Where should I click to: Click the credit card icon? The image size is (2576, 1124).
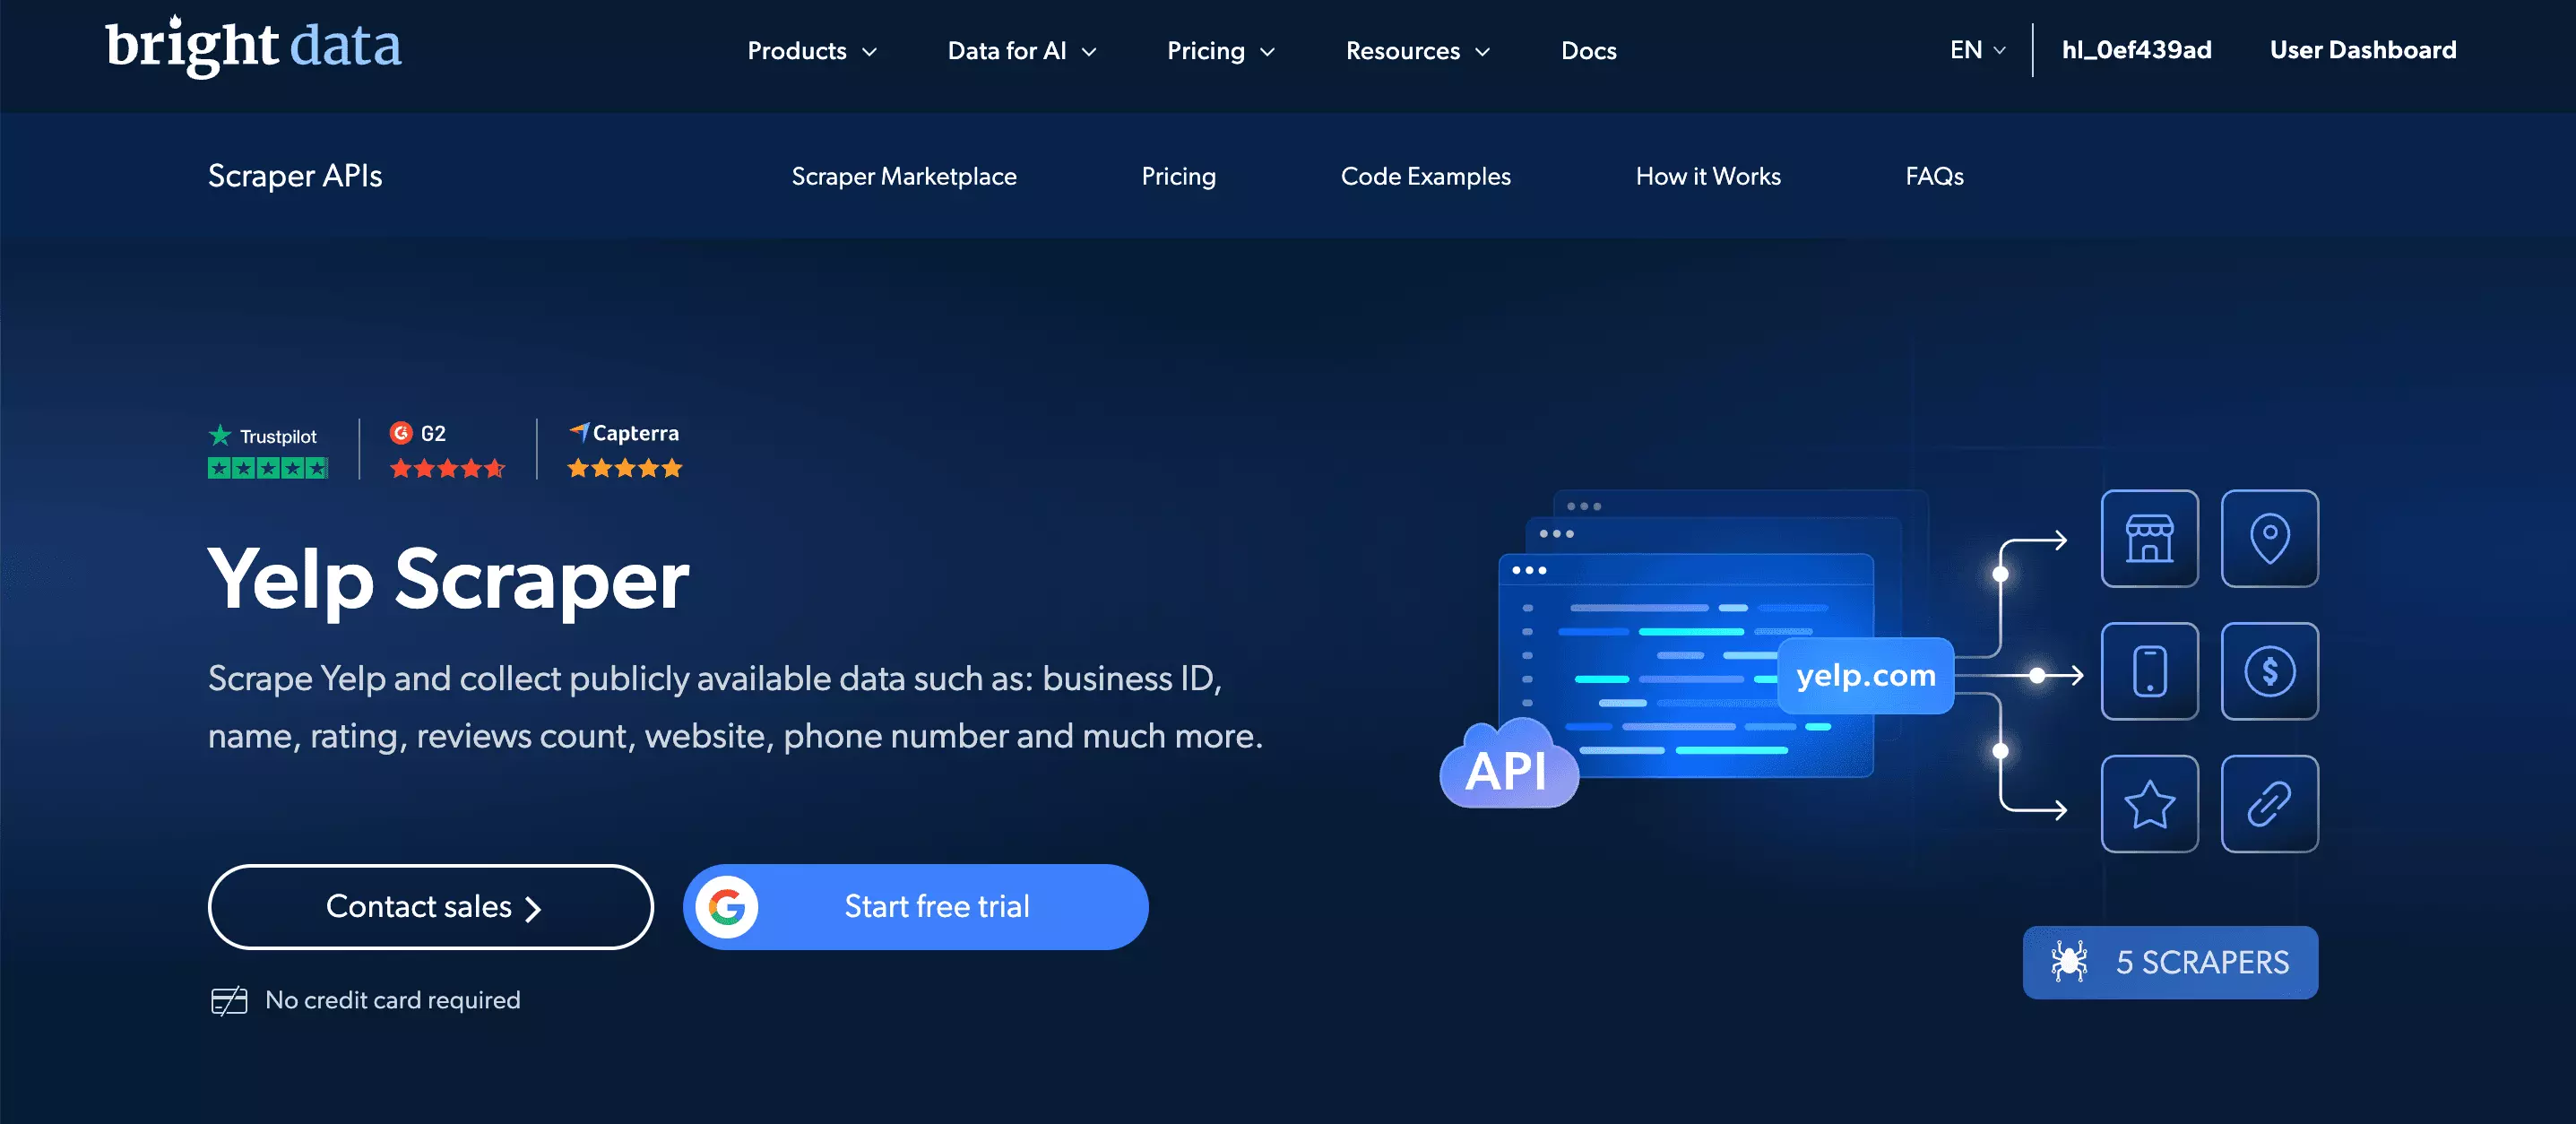(229, 1001)
